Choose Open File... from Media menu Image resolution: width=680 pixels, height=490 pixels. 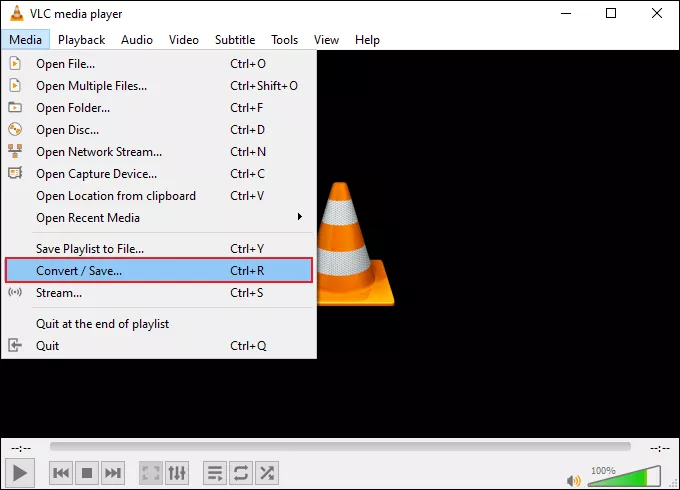point(159,64)
